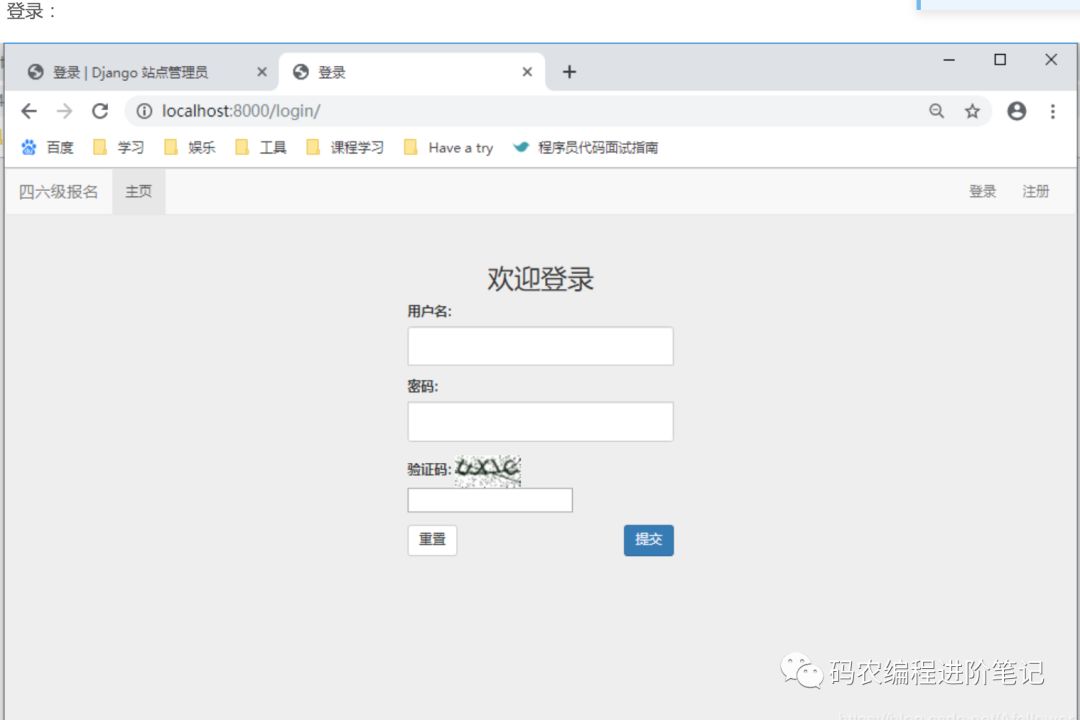Focus the 验证码 captcha input field
The image size is (1080, 720).
pyautogui.click(x=490, y=500)
